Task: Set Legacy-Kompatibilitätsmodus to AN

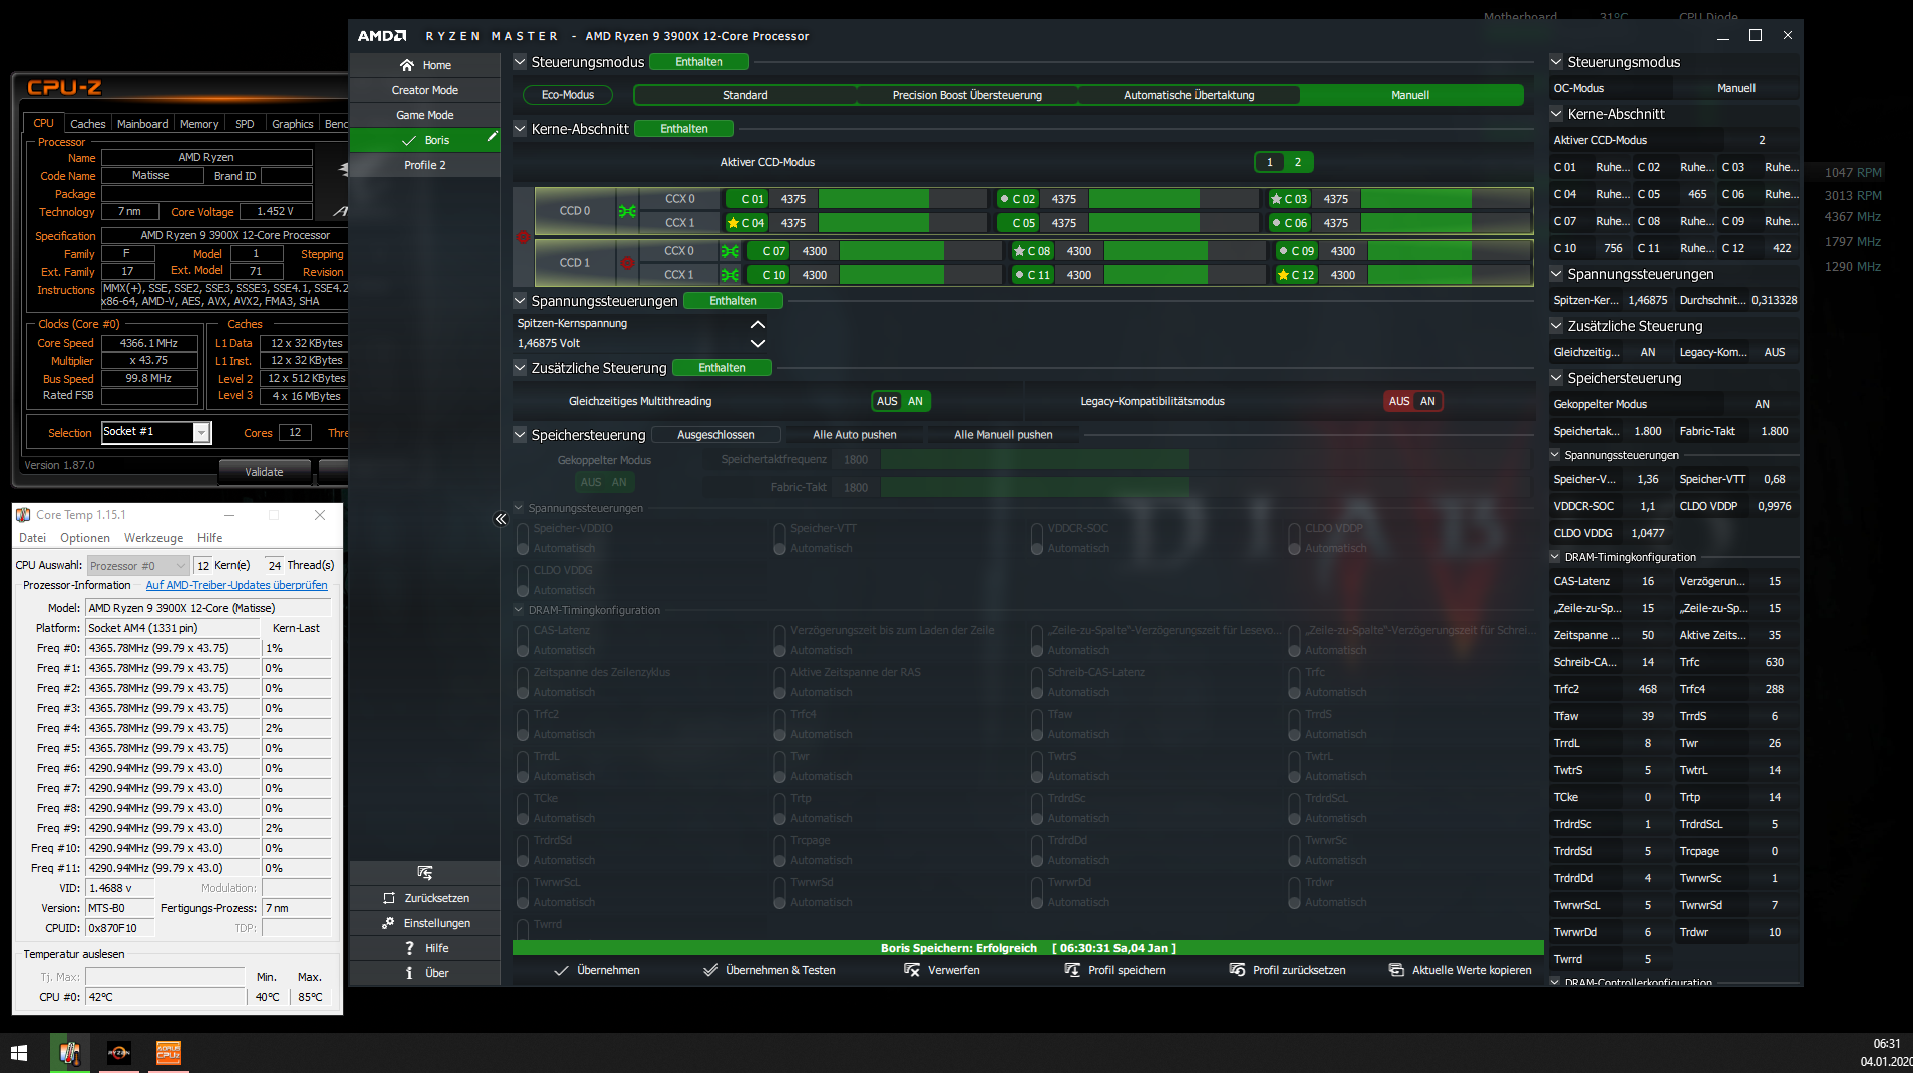Action: 1427,401
